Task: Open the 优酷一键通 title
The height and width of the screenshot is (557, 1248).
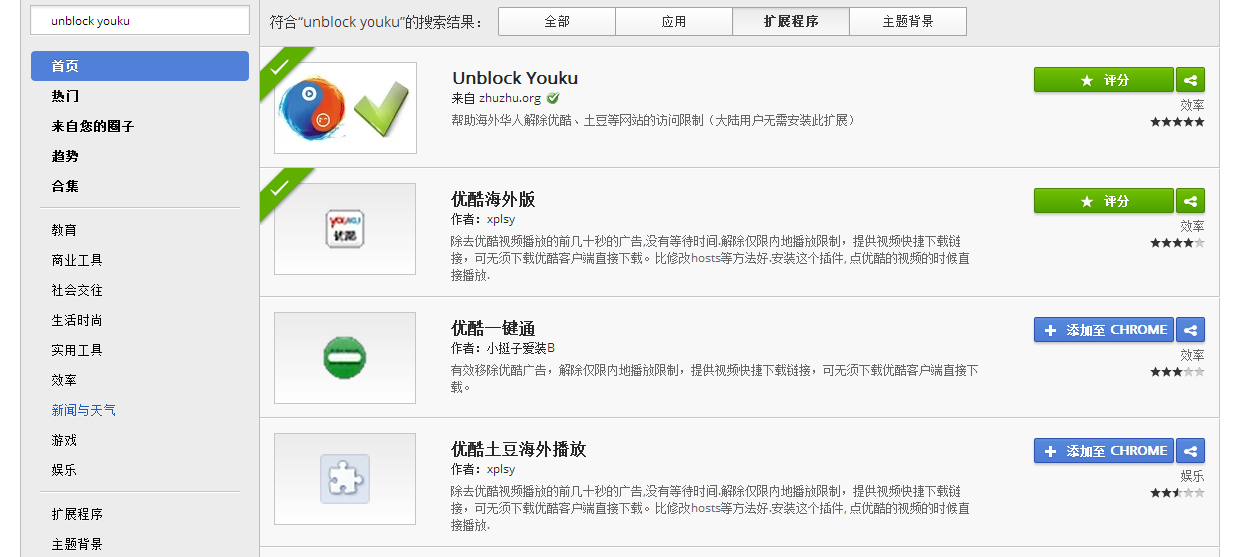Action: tap(493, 328)
